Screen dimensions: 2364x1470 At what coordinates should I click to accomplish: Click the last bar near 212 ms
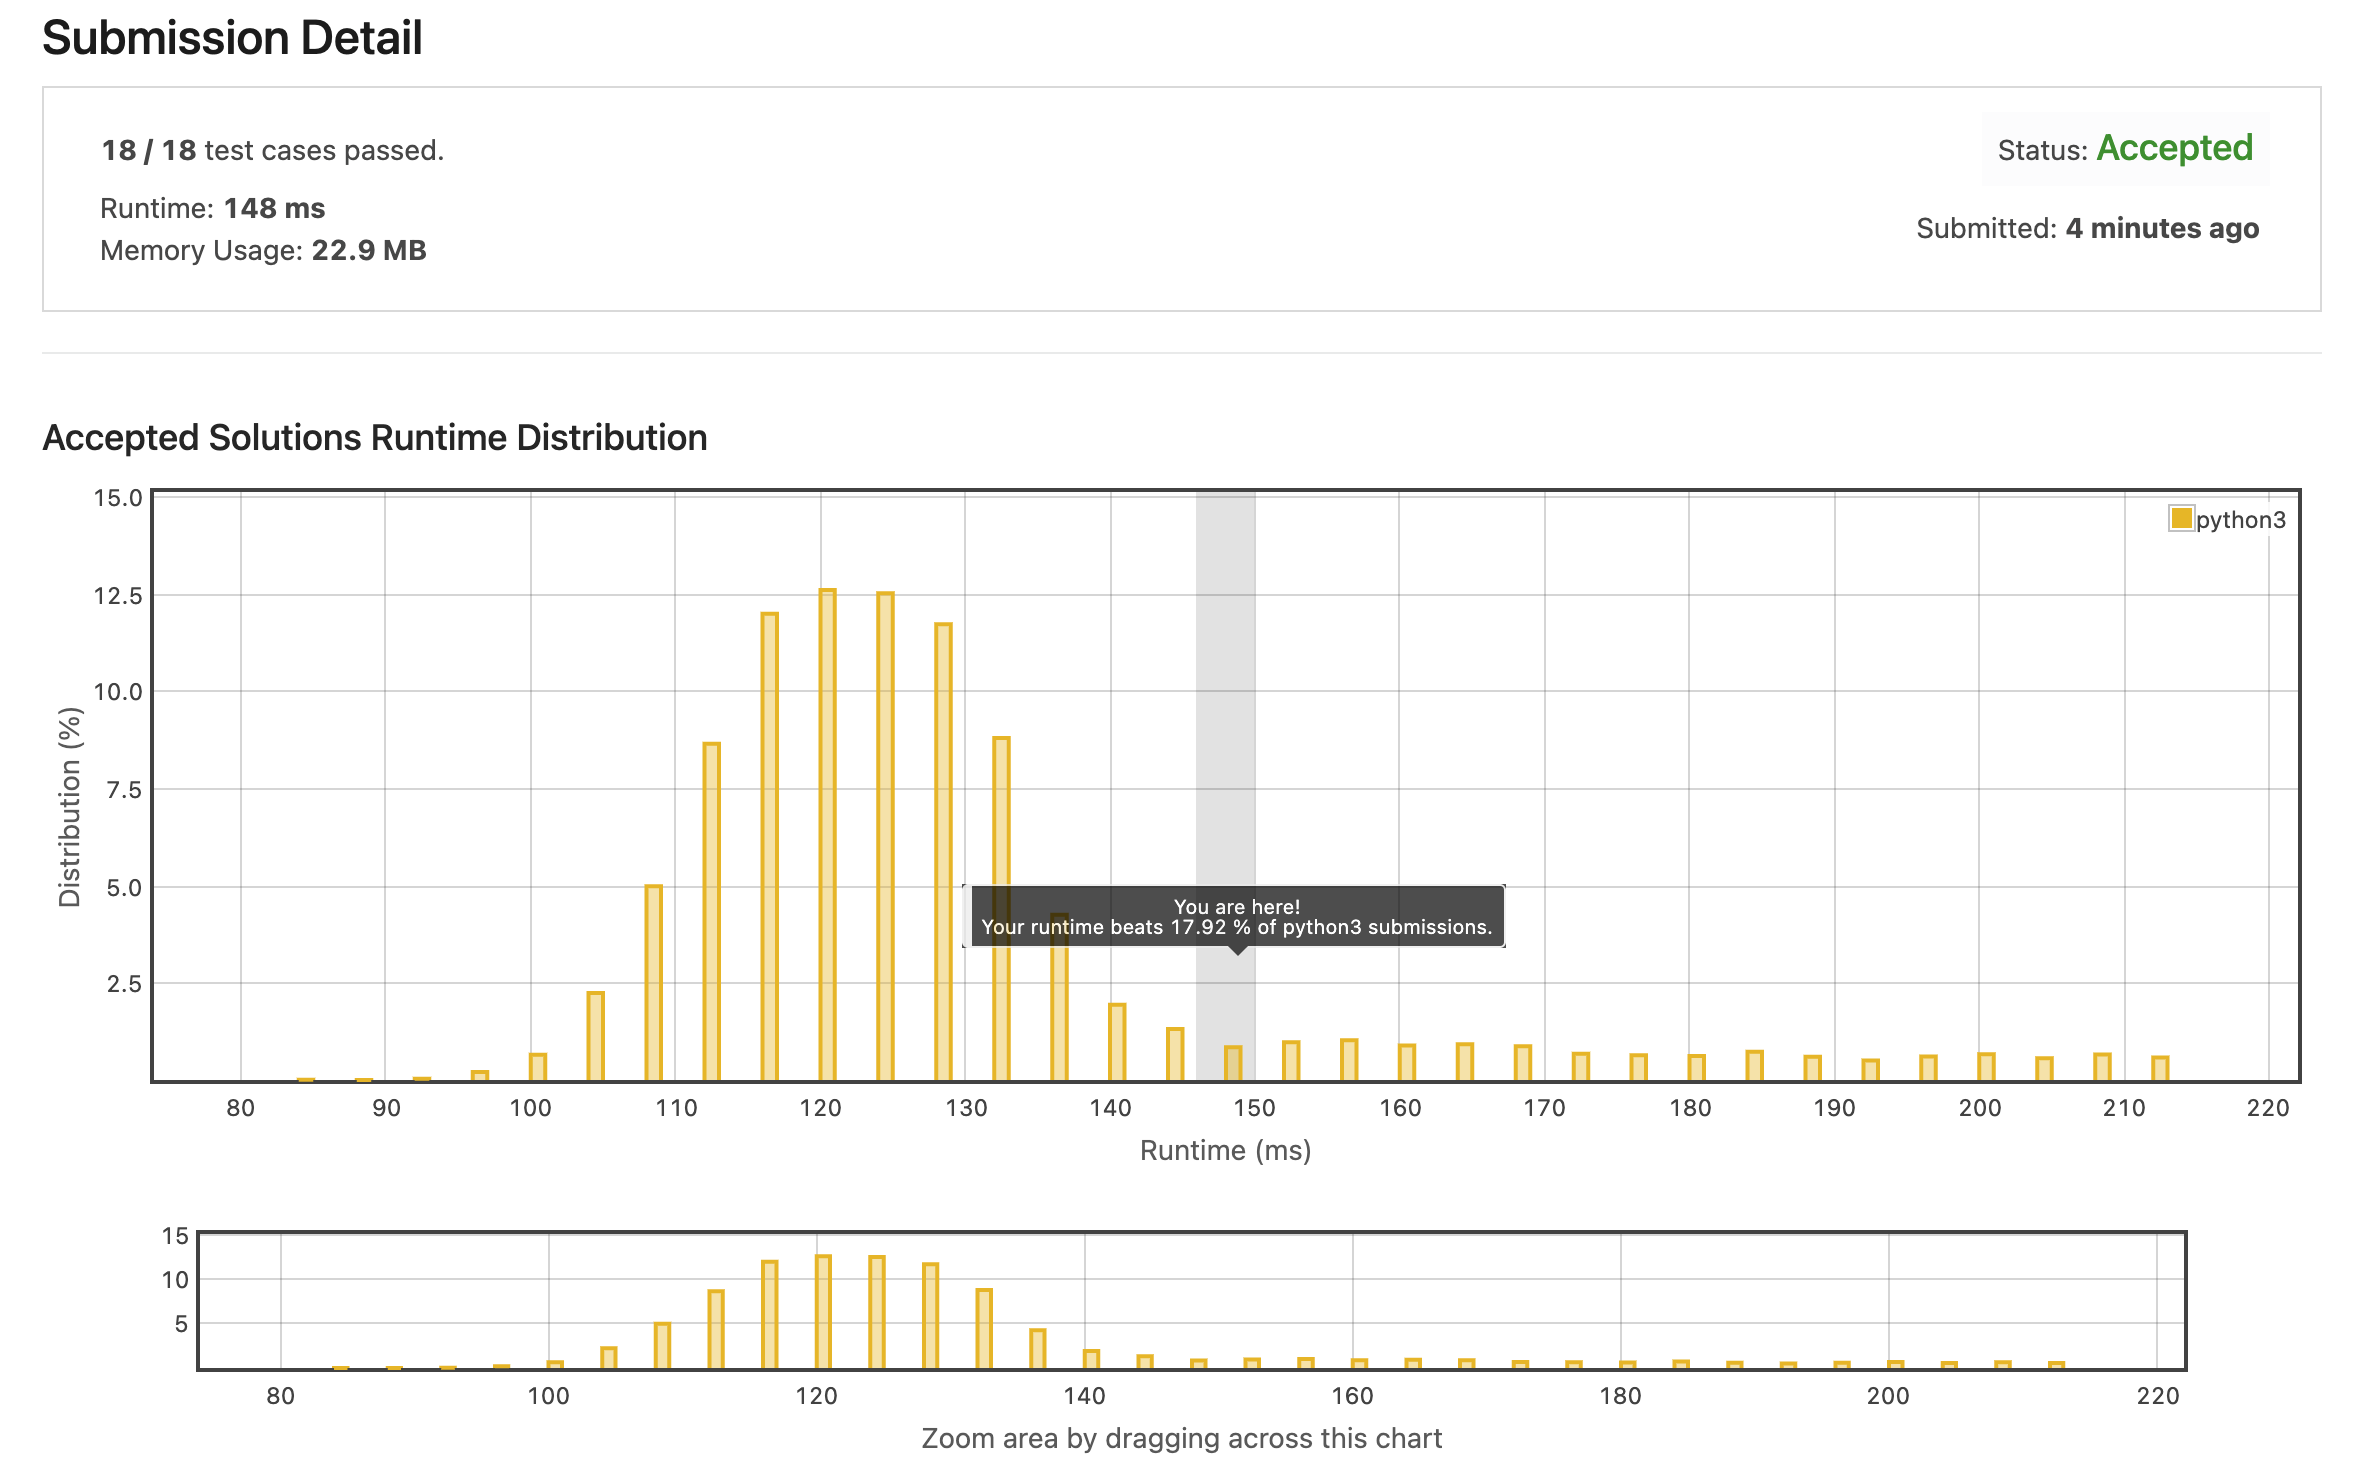(x=2160, y=1068)
